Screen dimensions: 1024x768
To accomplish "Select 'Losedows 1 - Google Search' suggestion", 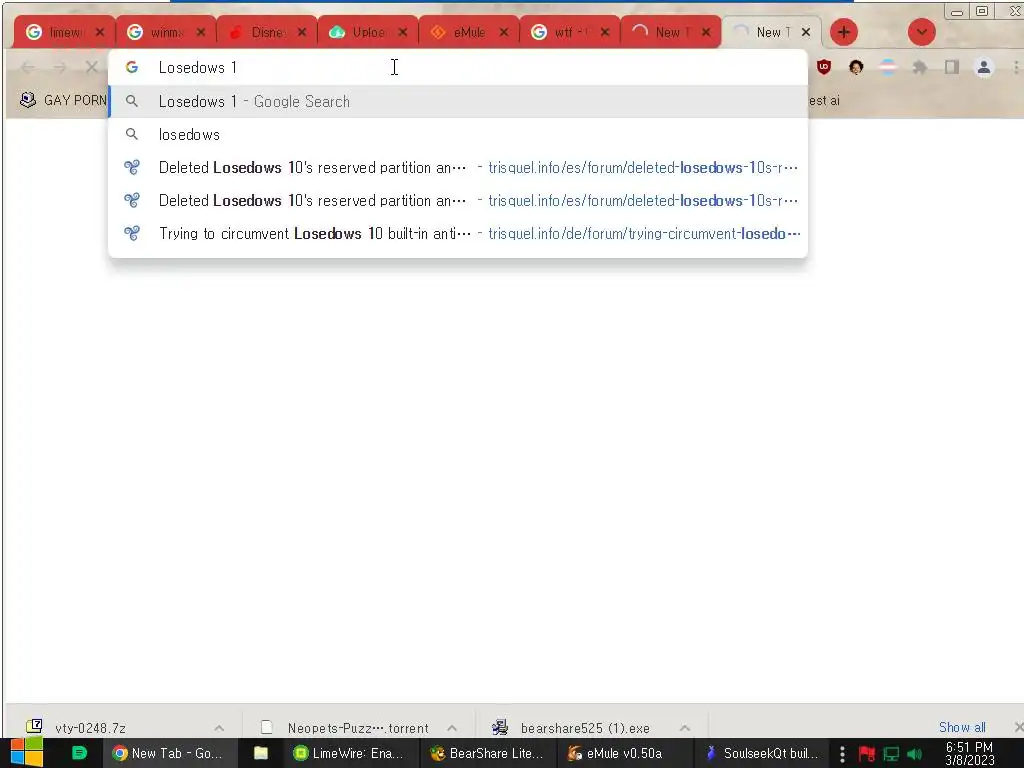I will (x=457, y=101).
